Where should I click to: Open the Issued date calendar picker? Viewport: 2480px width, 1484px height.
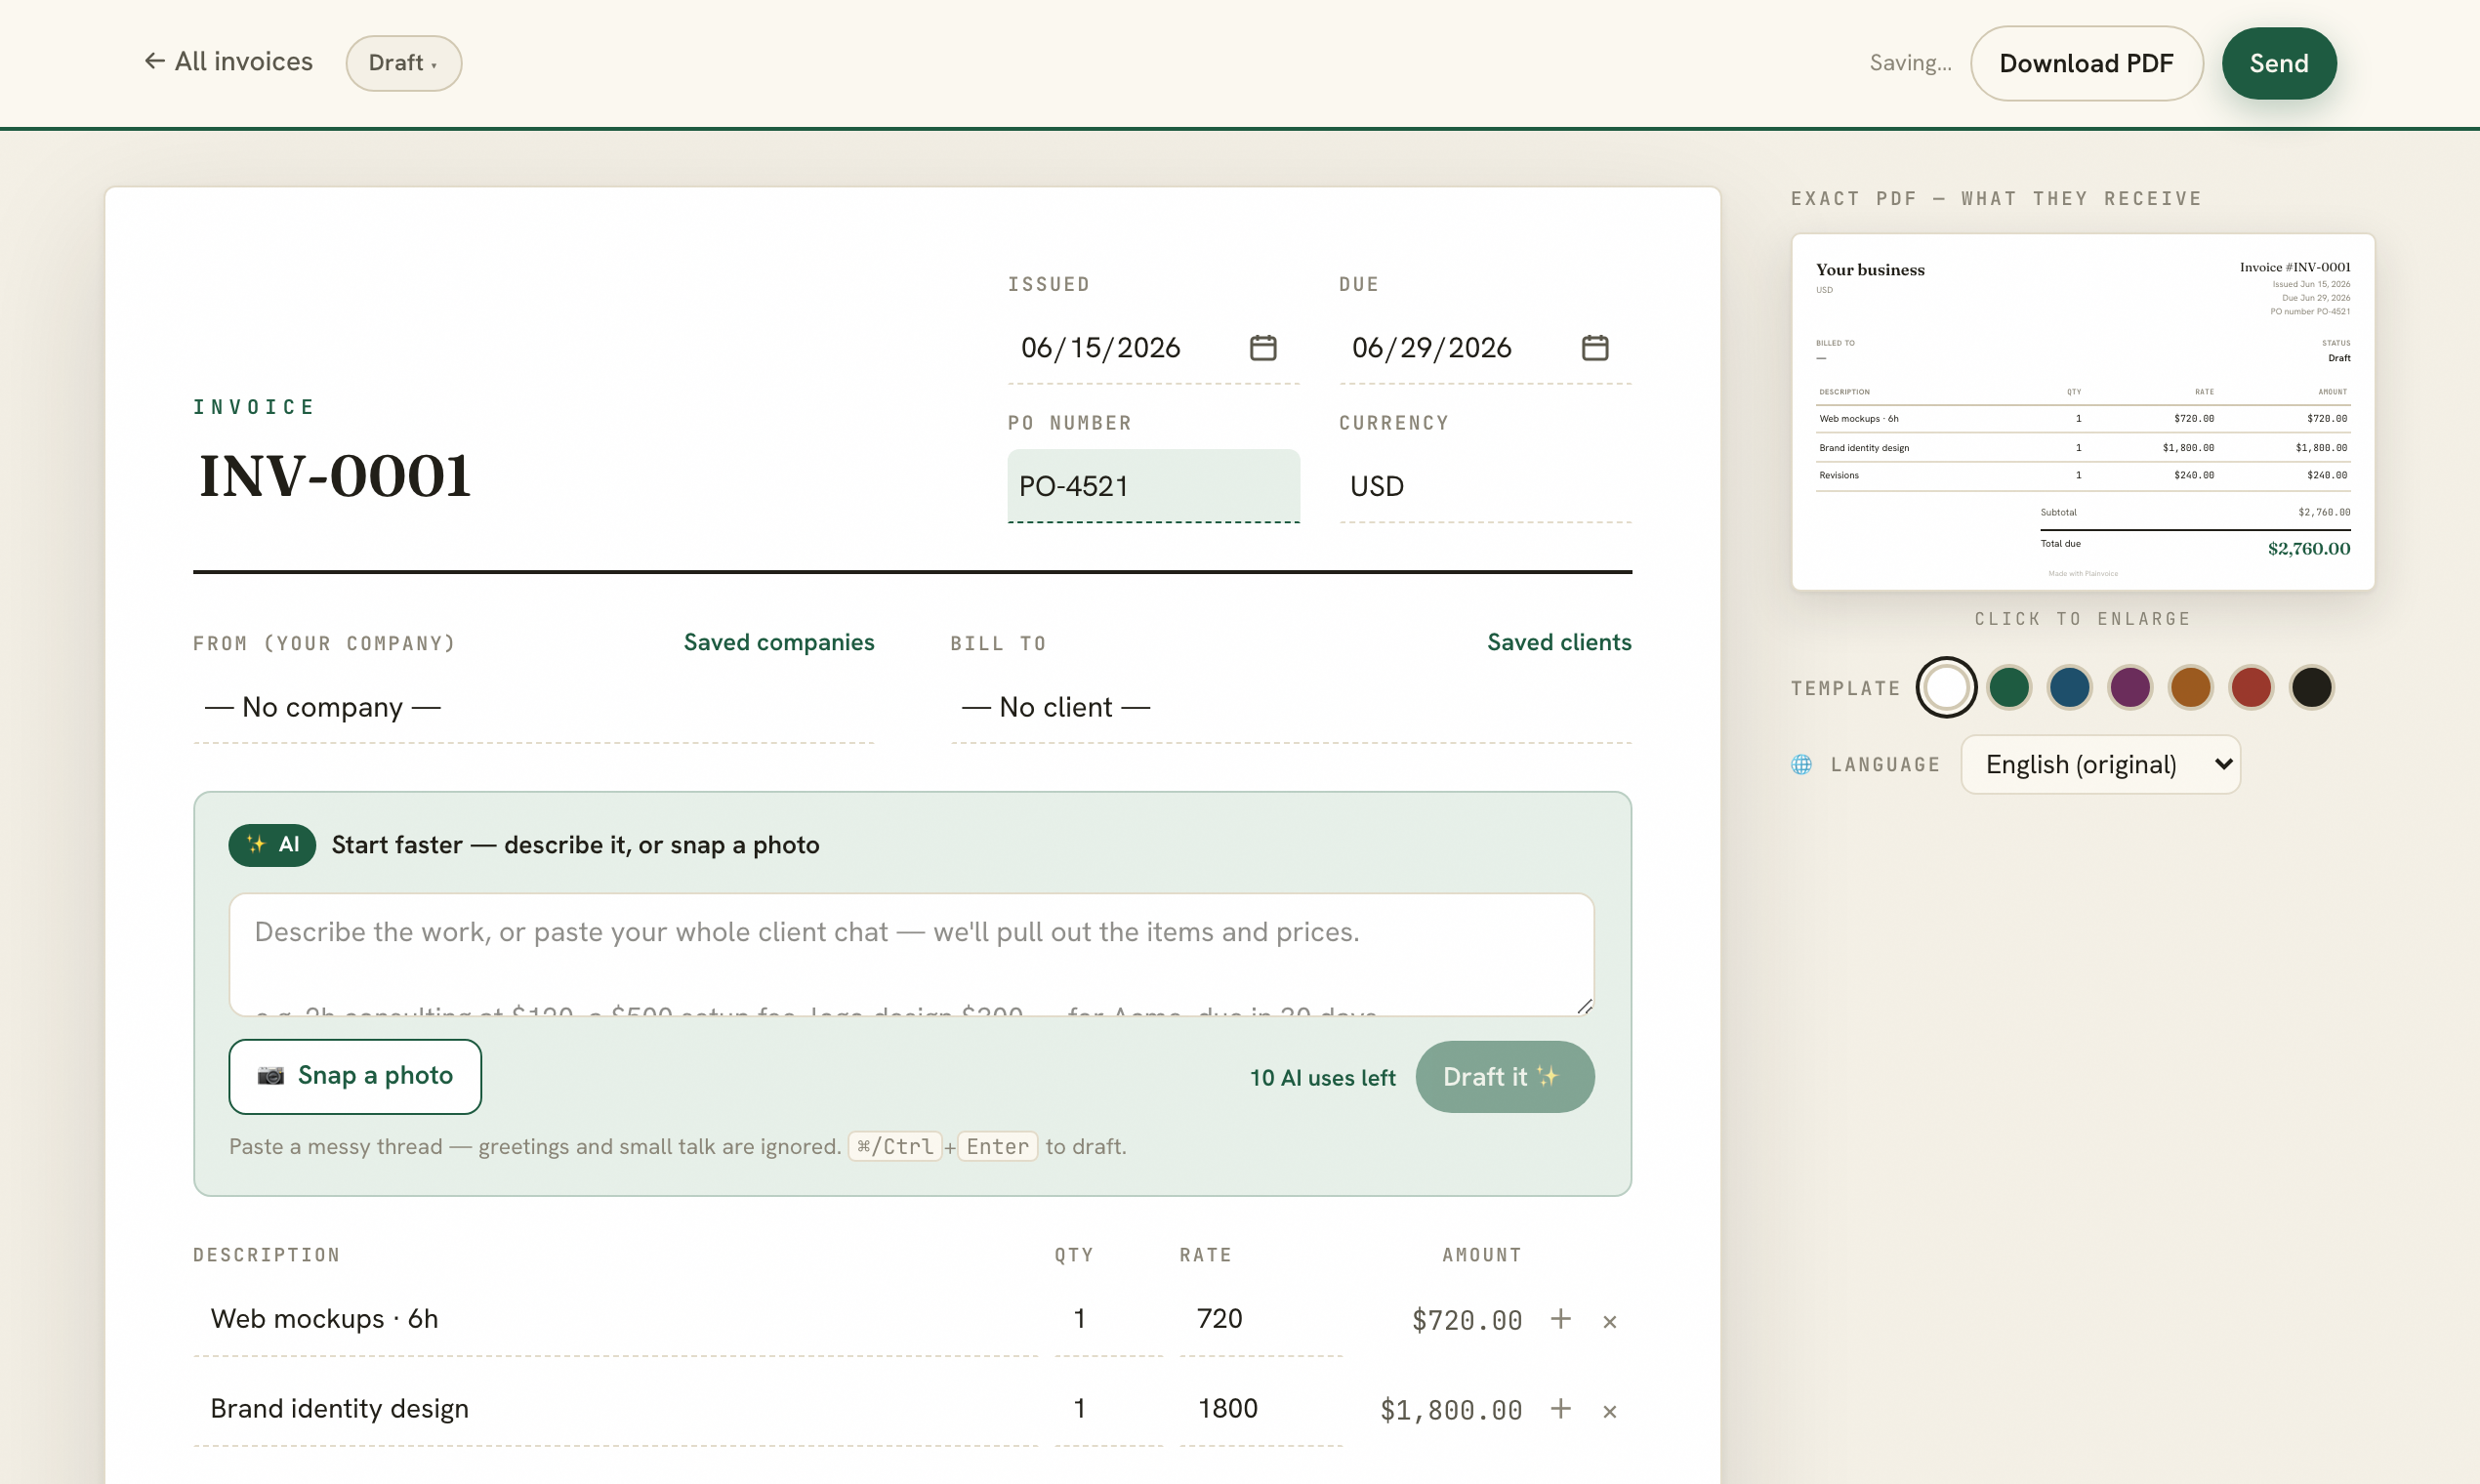pos(1263,347)
